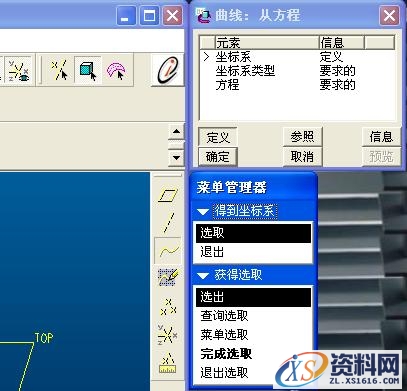
Task: Click the axis selection filter icon
Action: click(59, 70)
